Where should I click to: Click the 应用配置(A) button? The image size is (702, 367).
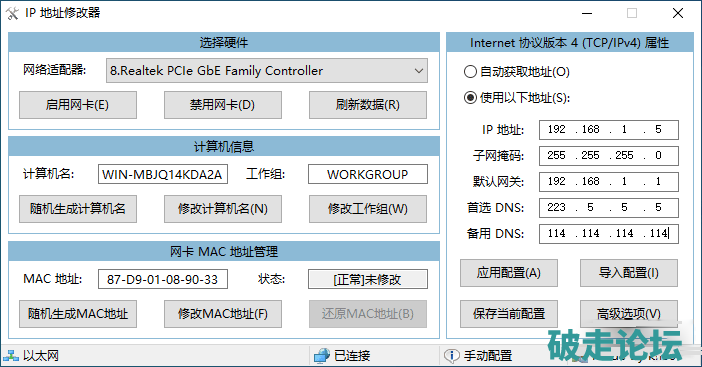pos(509,273)
